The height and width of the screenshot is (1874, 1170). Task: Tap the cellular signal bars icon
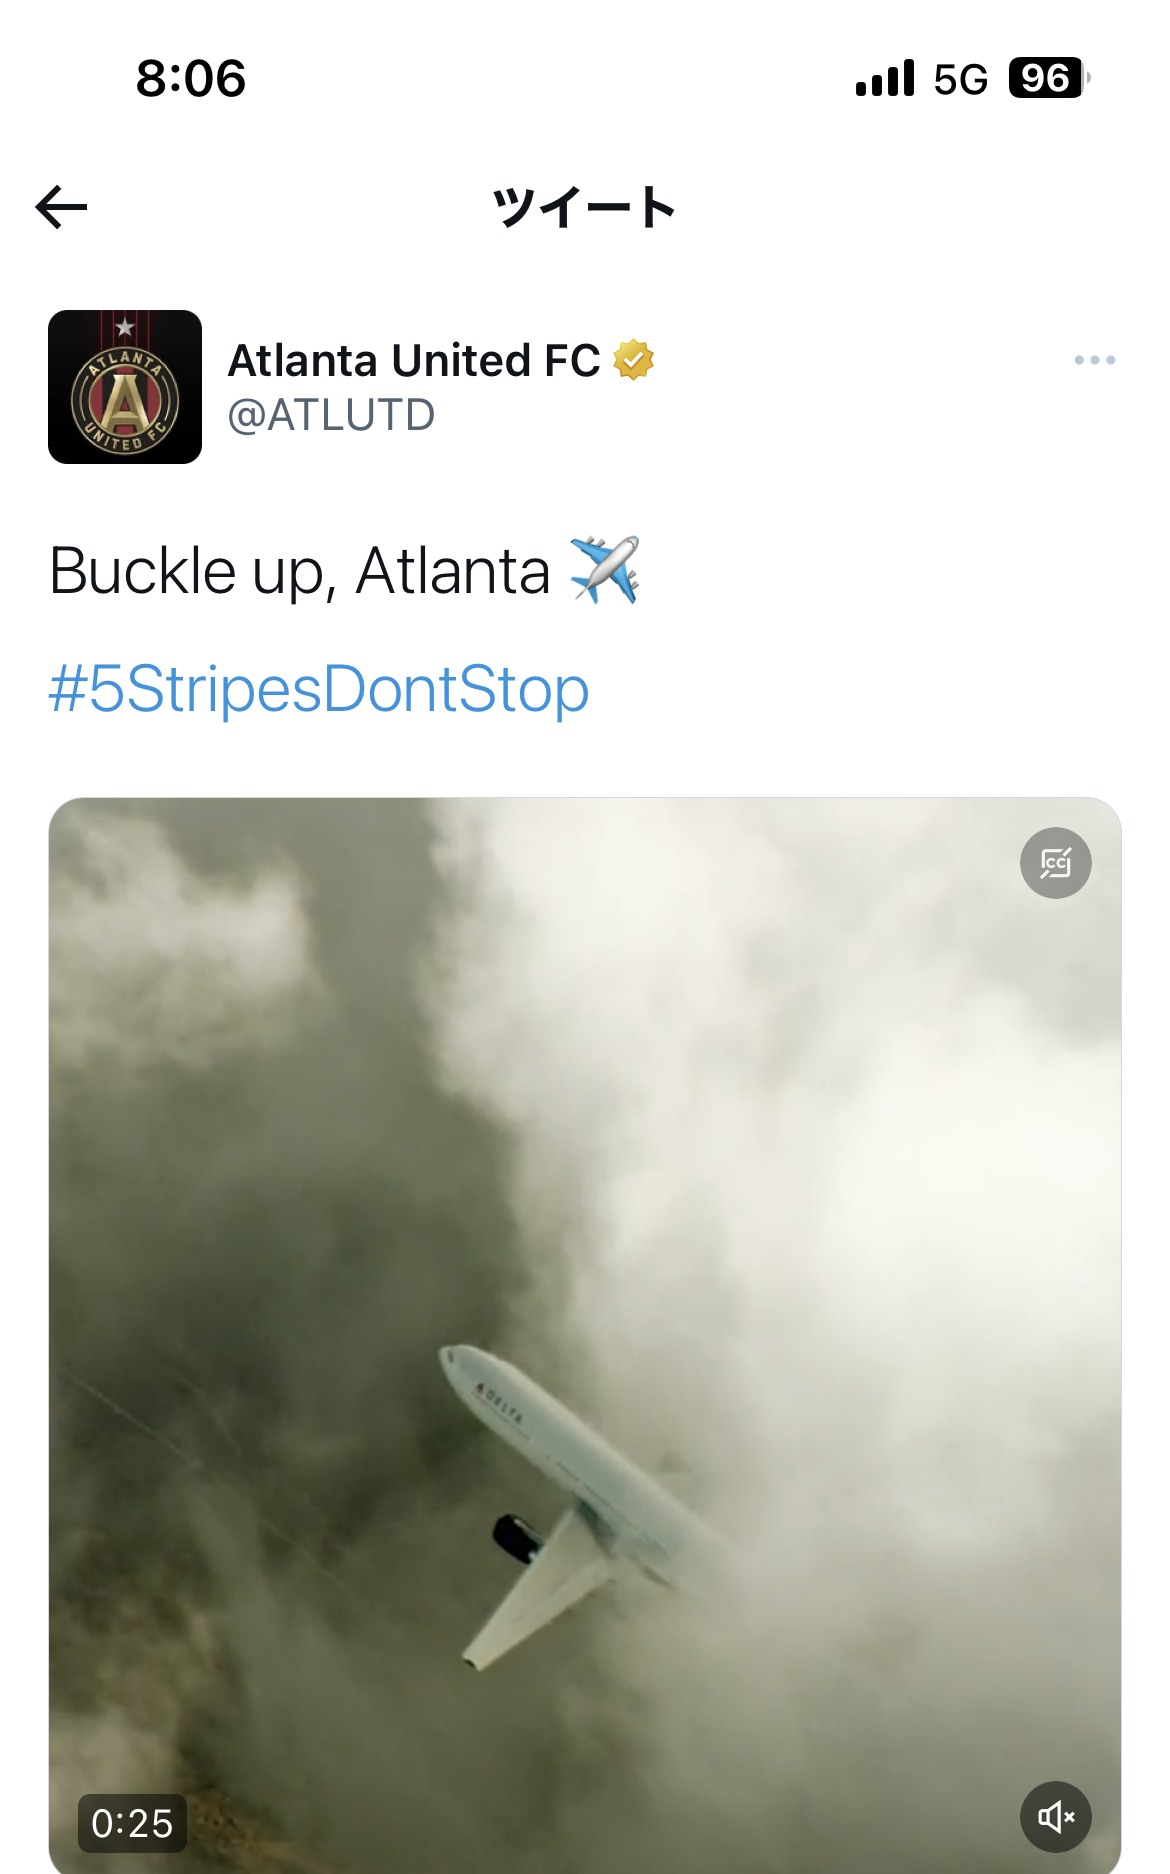coord(885,78)
